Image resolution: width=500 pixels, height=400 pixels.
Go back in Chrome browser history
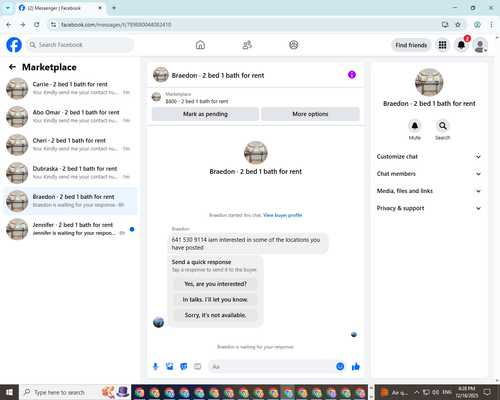tap(9, 25)
